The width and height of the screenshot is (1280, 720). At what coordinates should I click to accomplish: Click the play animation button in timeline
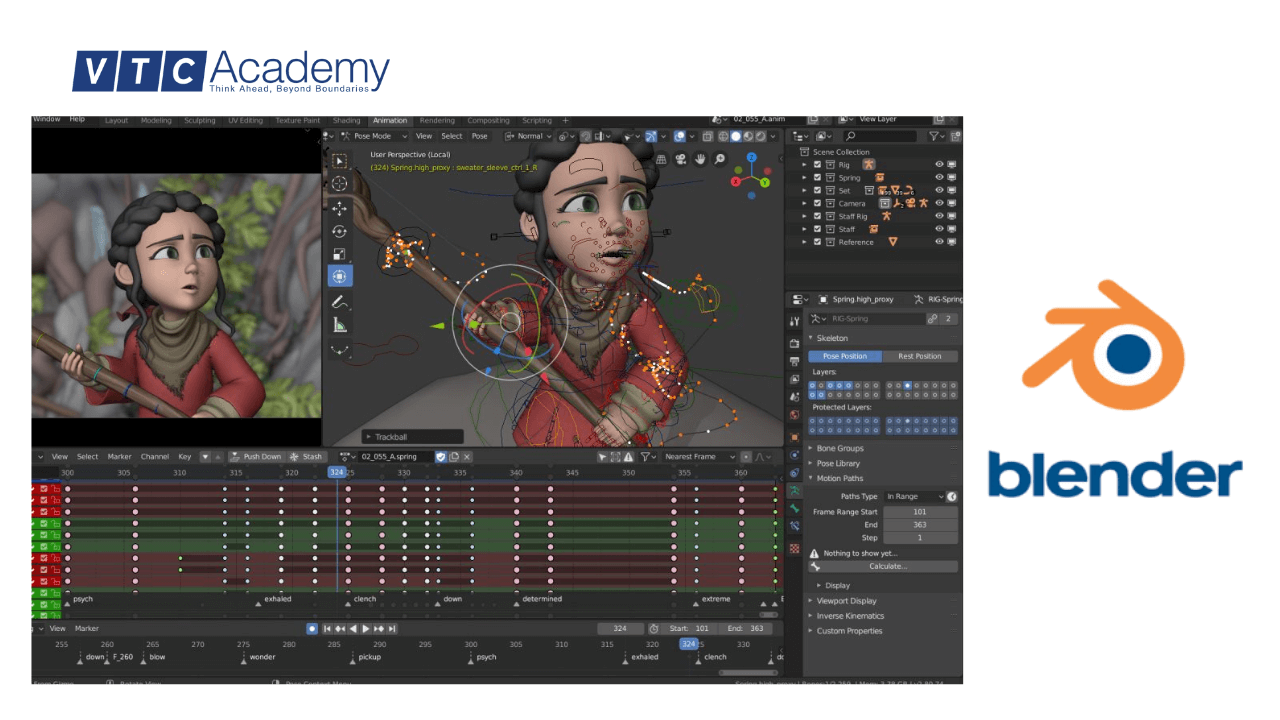[x=366, y=628]
